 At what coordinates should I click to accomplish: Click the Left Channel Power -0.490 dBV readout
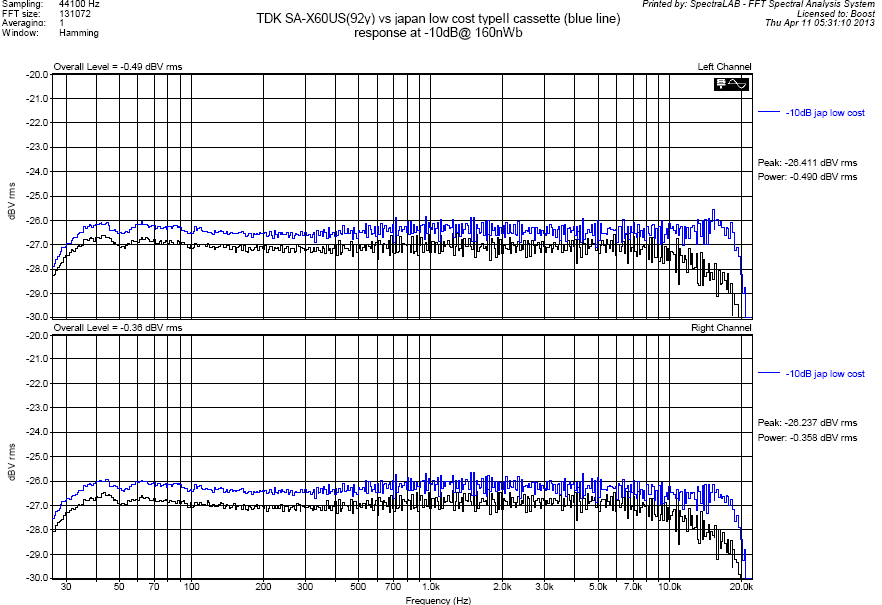(x=807, y=177)
